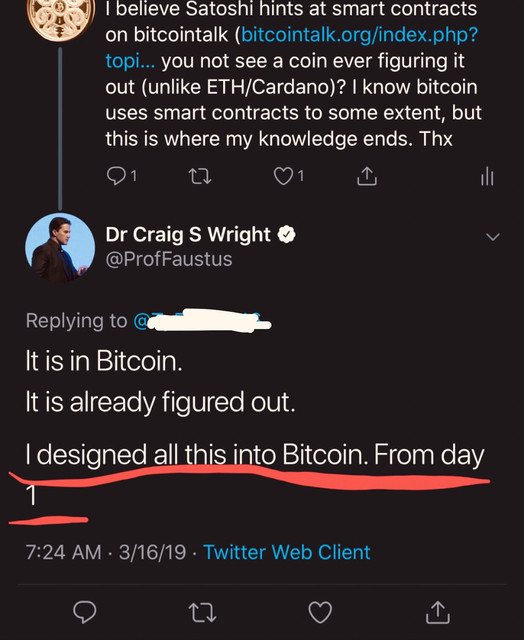
Task: Tap the 'I designed all this' tweet text
Action: (x=255, y=474)
